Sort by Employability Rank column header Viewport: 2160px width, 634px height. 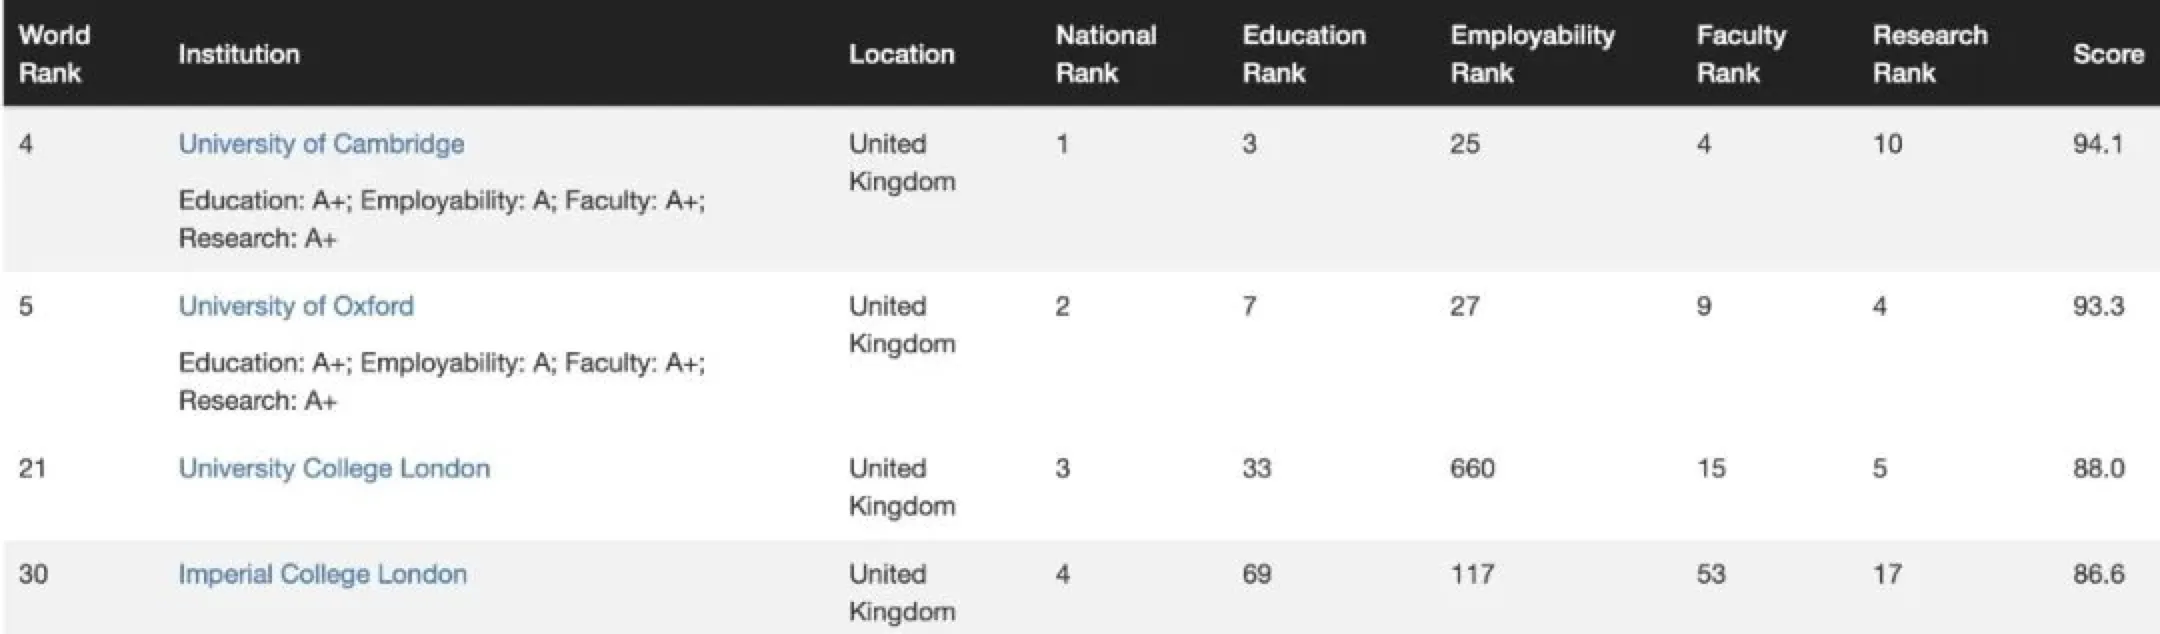click(1532, 54)
